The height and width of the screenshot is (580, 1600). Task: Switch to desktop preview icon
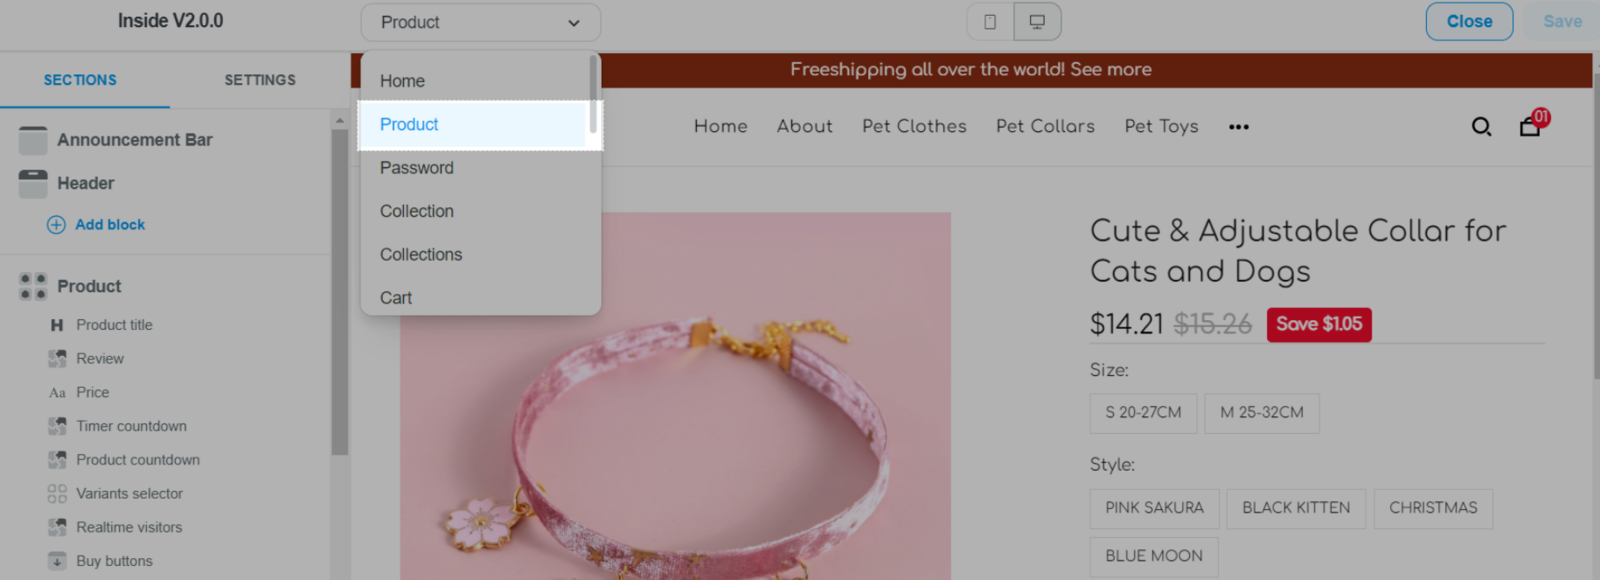coord(1037,22)
